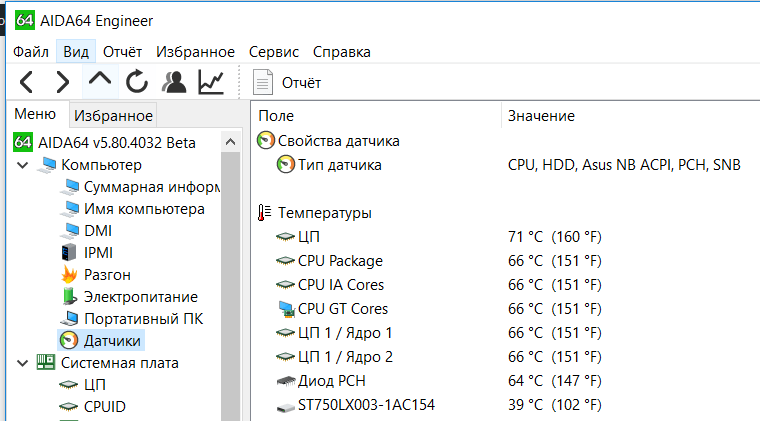Click the CPU Package chip icon
This screenshot has height=421, width=760.
tap(285, 261)
